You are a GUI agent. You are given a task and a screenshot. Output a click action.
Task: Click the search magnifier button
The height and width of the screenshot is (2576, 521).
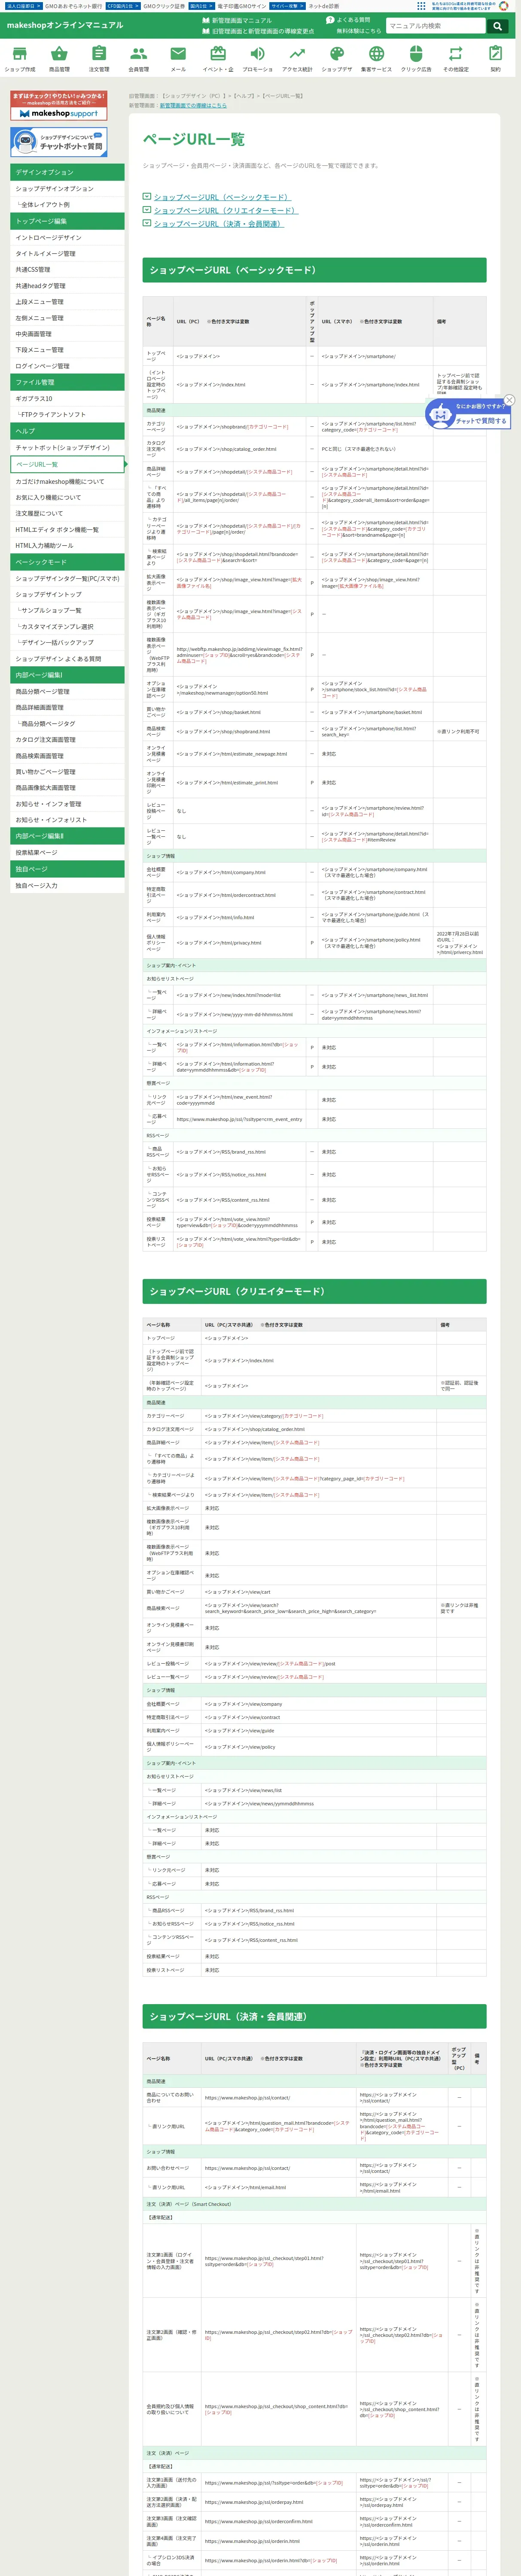497,26
